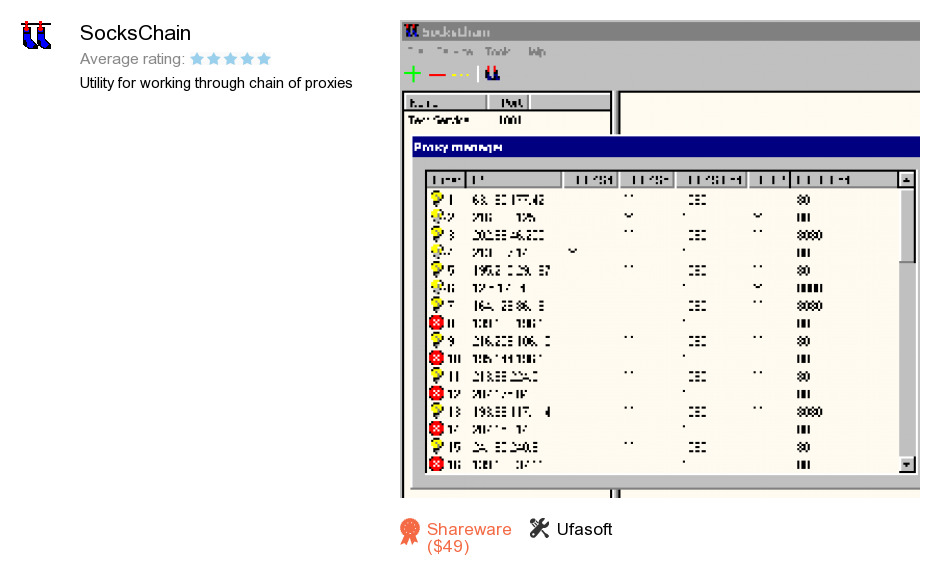The width and height of the screenshot is (940, 582).
Task: Click the IP column header in proxy table
Action: 514,179
